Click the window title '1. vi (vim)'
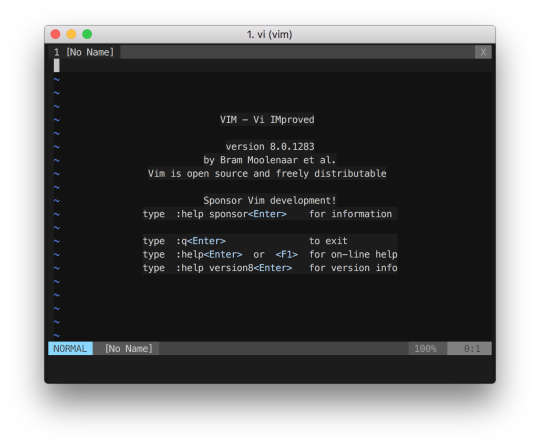Screen dimensions: 540x447 (269, 34)
